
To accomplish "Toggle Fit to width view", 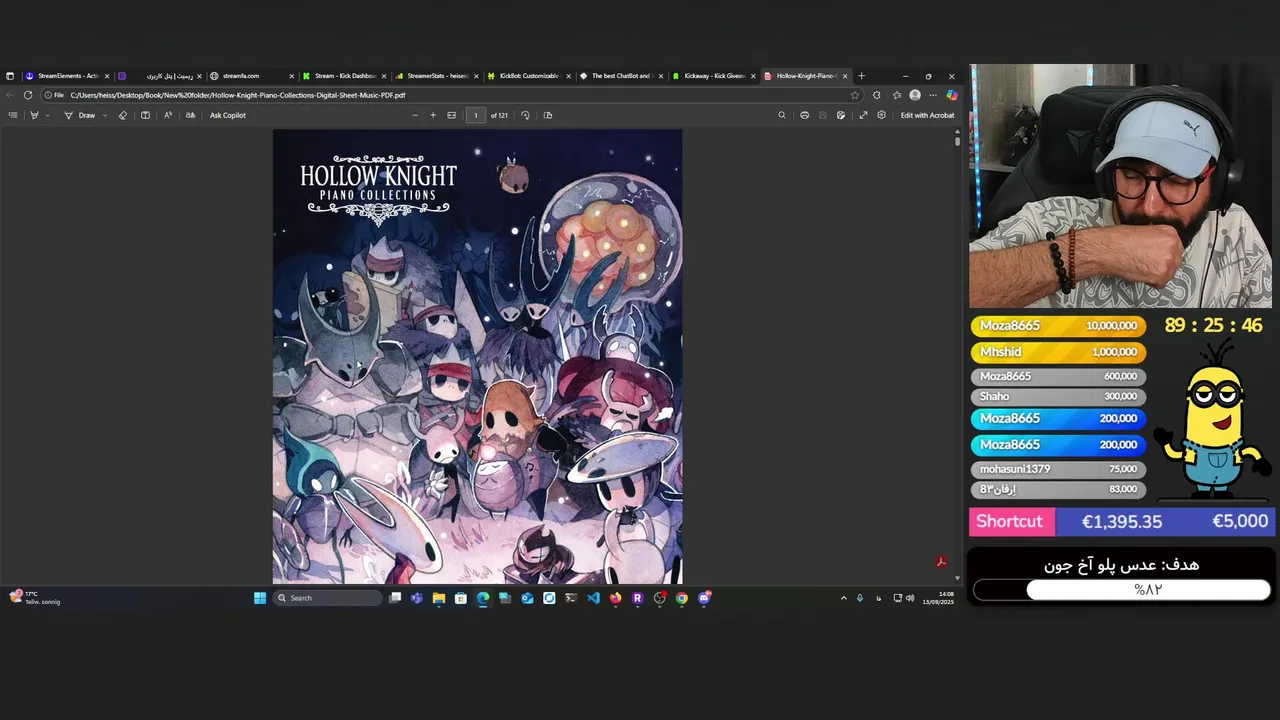I will click(x=452, y=115).
